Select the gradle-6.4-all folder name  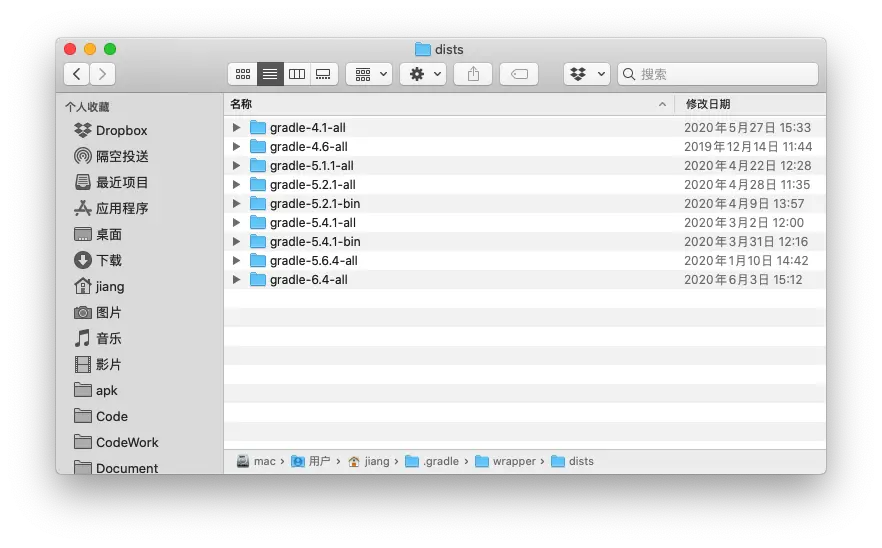click(x=309, y=280)
